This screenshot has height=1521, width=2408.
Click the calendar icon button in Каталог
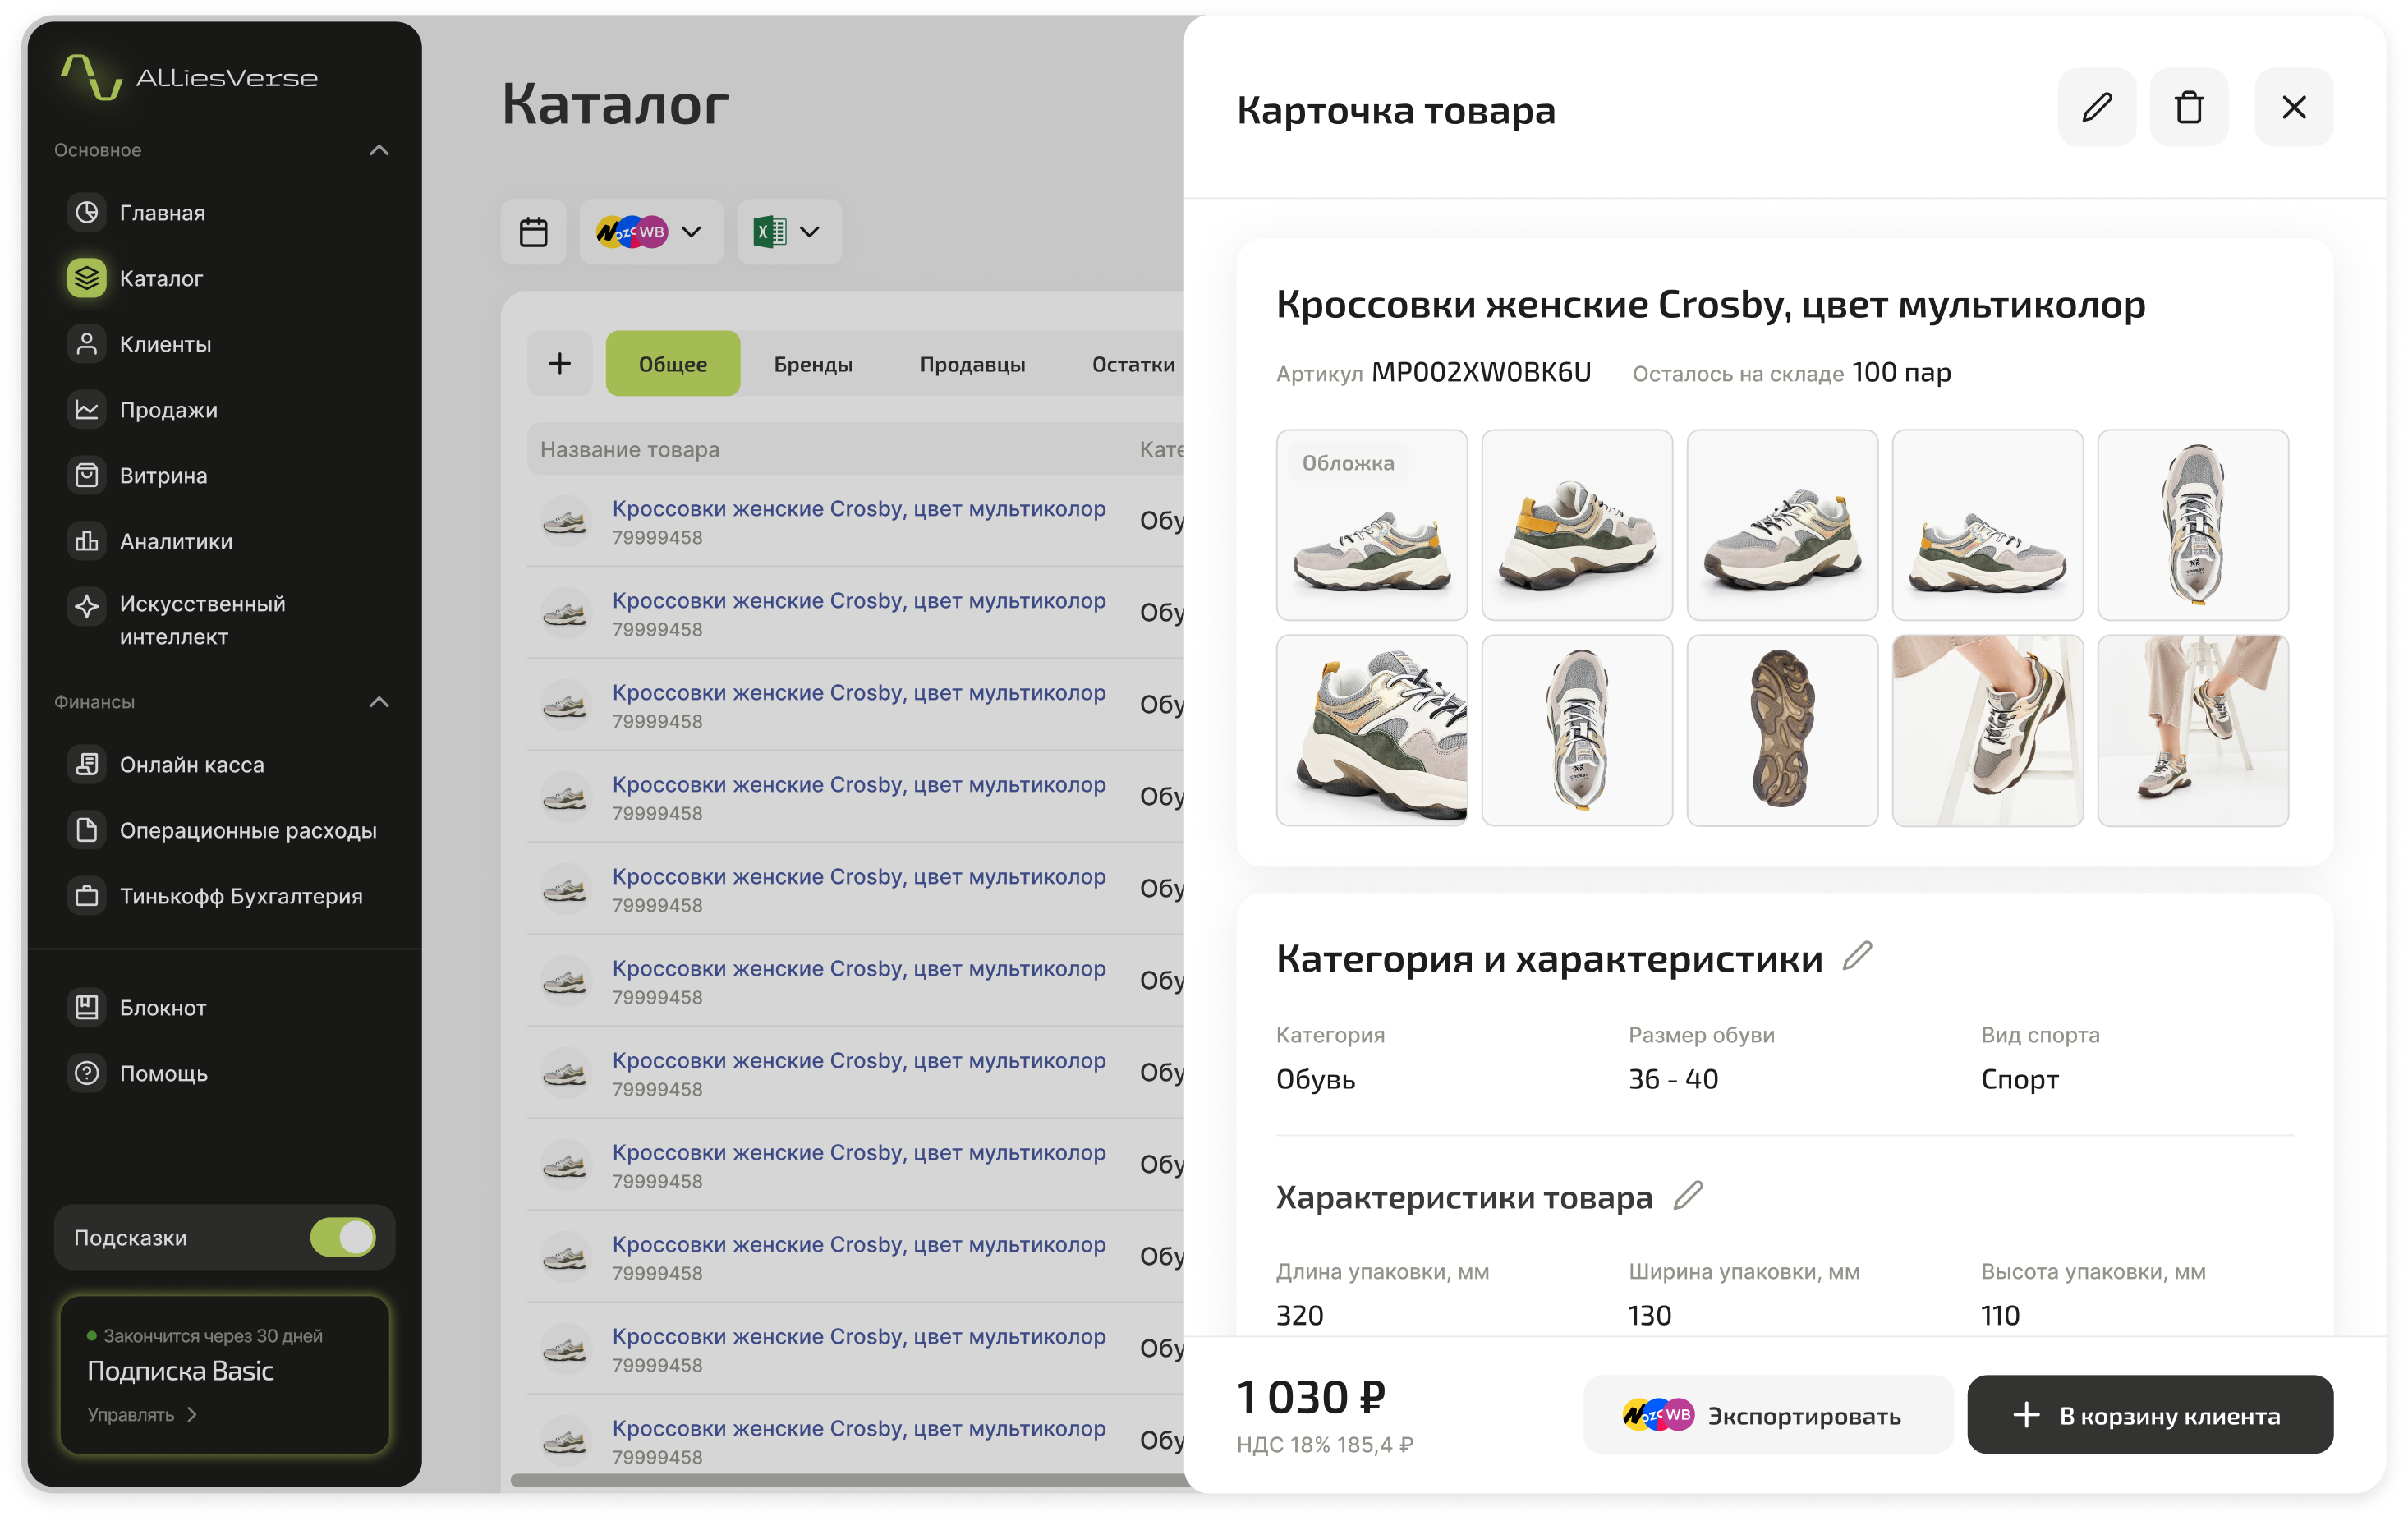tap(534, 232)
